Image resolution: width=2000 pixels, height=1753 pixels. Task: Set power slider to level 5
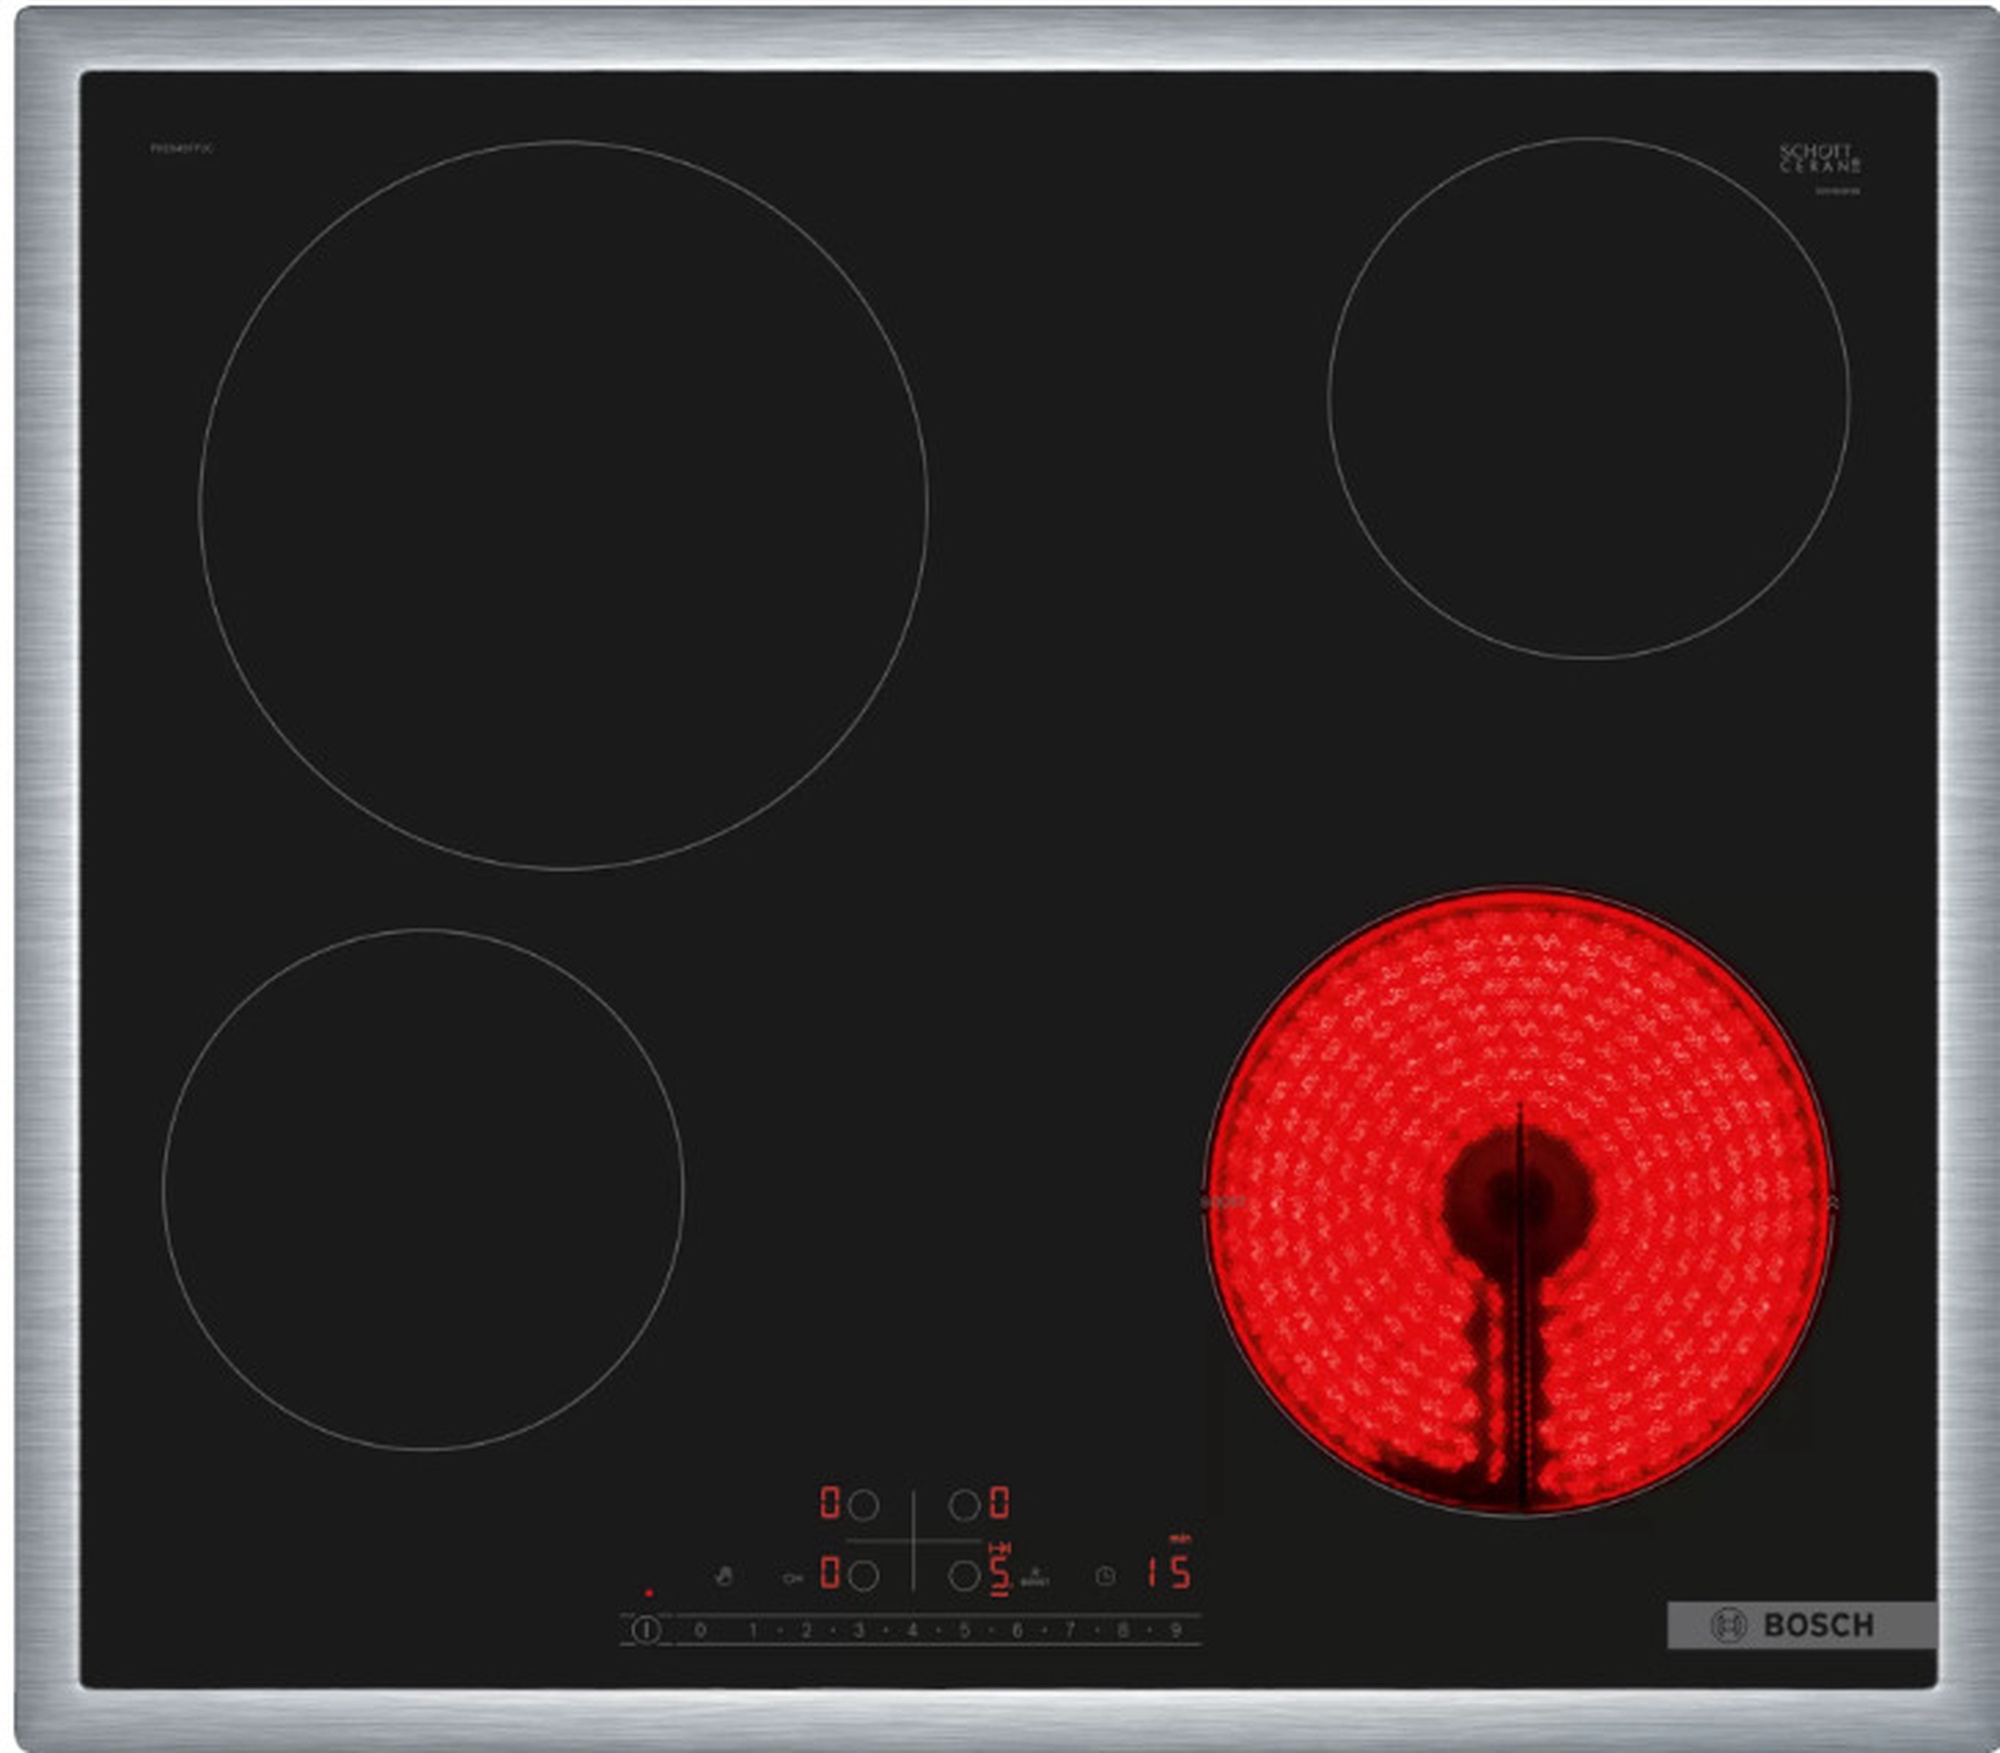click(x=964, y=1630)
